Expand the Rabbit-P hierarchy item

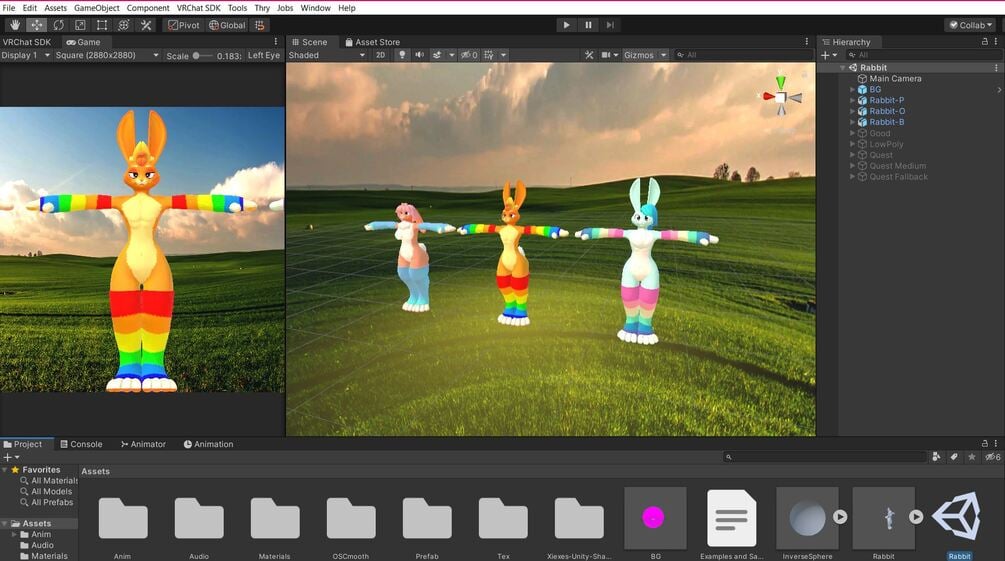[852, 100]
